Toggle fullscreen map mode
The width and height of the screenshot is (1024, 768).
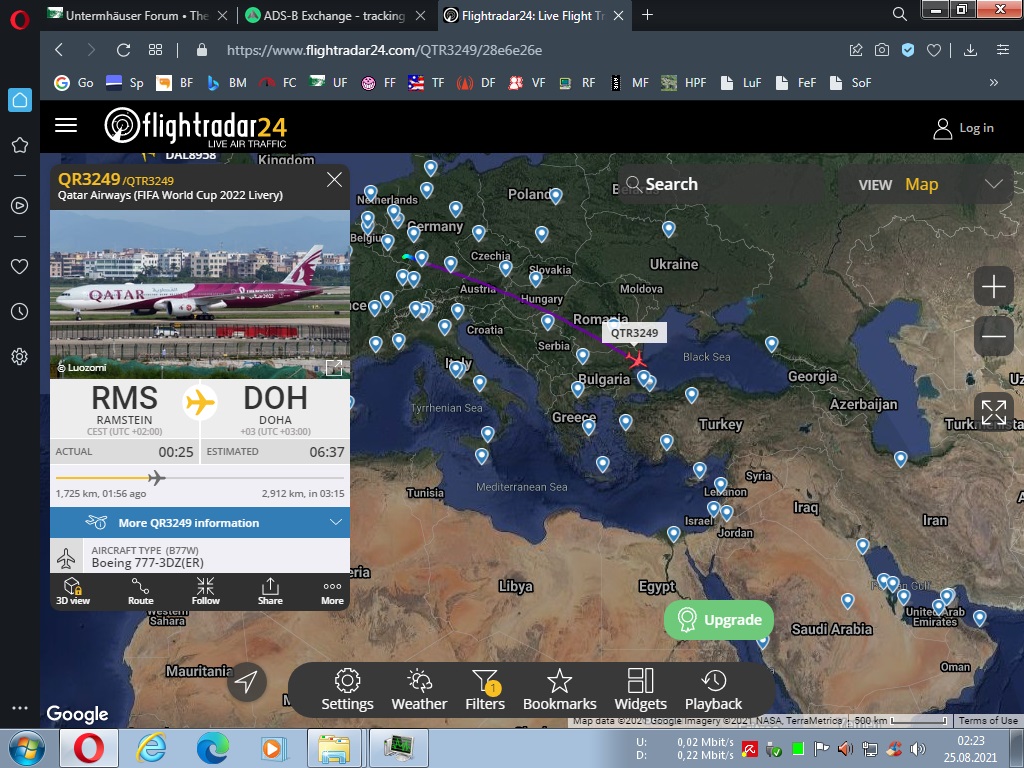(993, 411)
